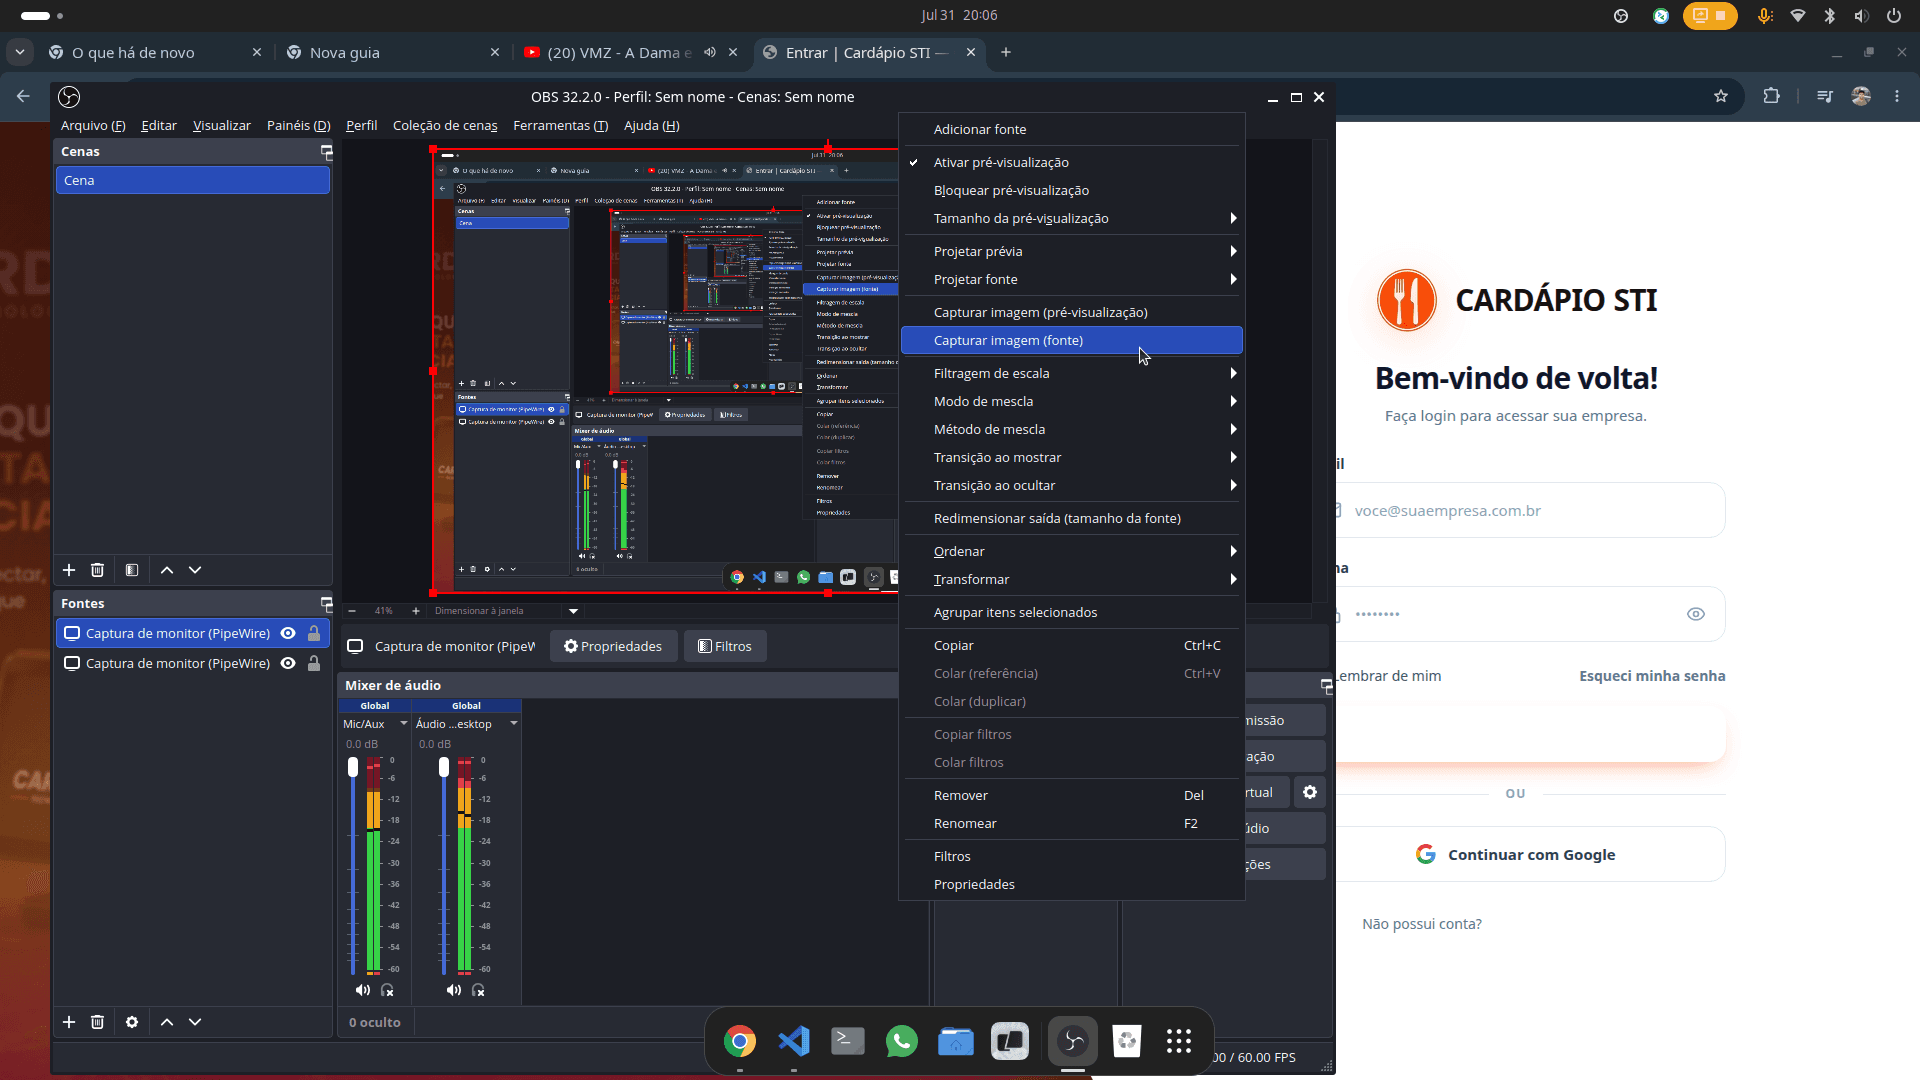Toggle Bloquear pré-visualização

coord(1072,190)
